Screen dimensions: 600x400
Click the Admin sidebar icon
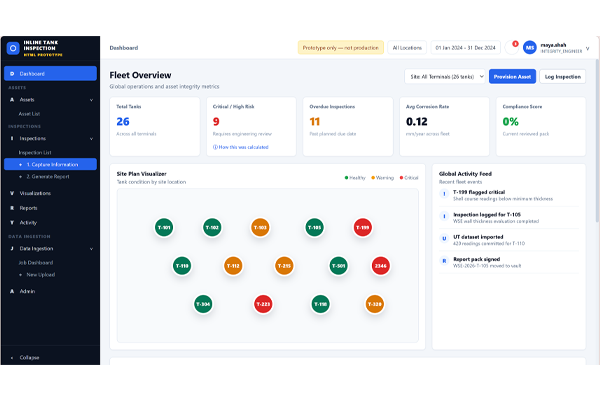coord(12,291)
